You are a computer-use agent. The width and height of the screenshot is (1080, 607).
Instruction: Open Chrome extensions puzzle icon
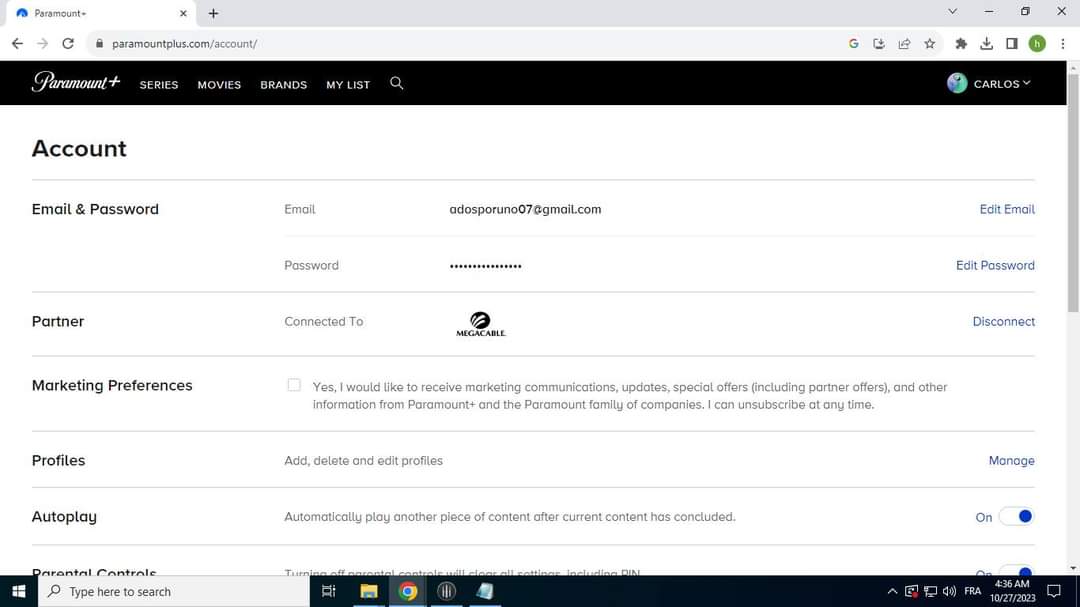point(961,43)
